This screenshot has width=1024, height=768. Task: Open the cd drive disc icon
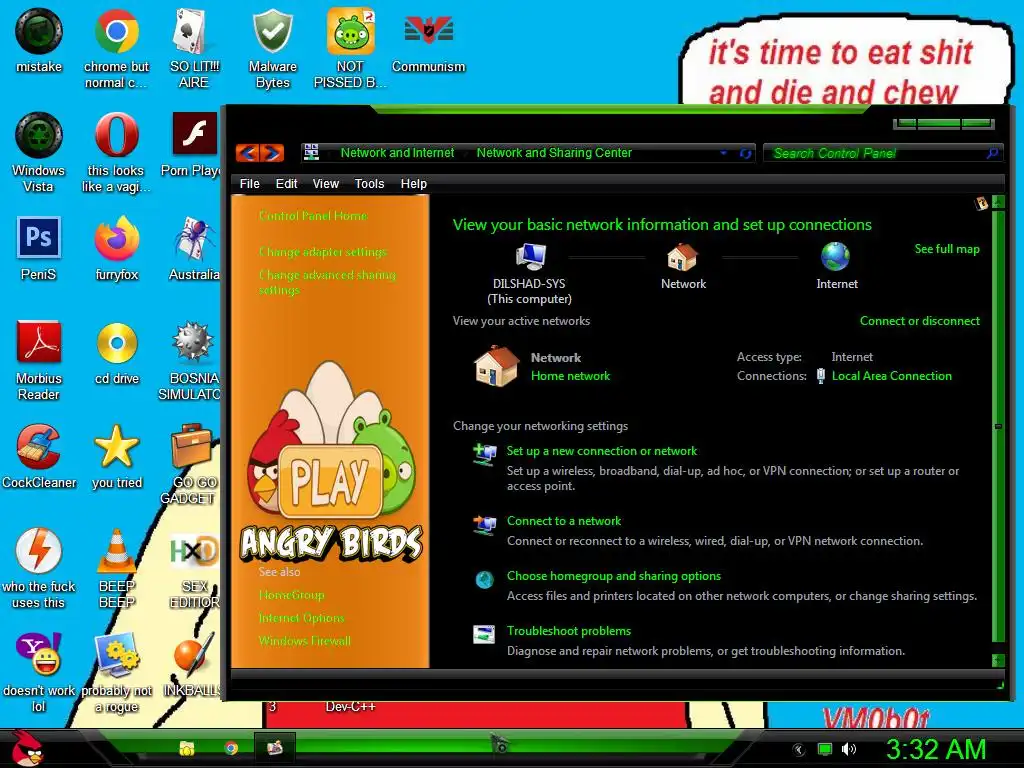point(116,352)
